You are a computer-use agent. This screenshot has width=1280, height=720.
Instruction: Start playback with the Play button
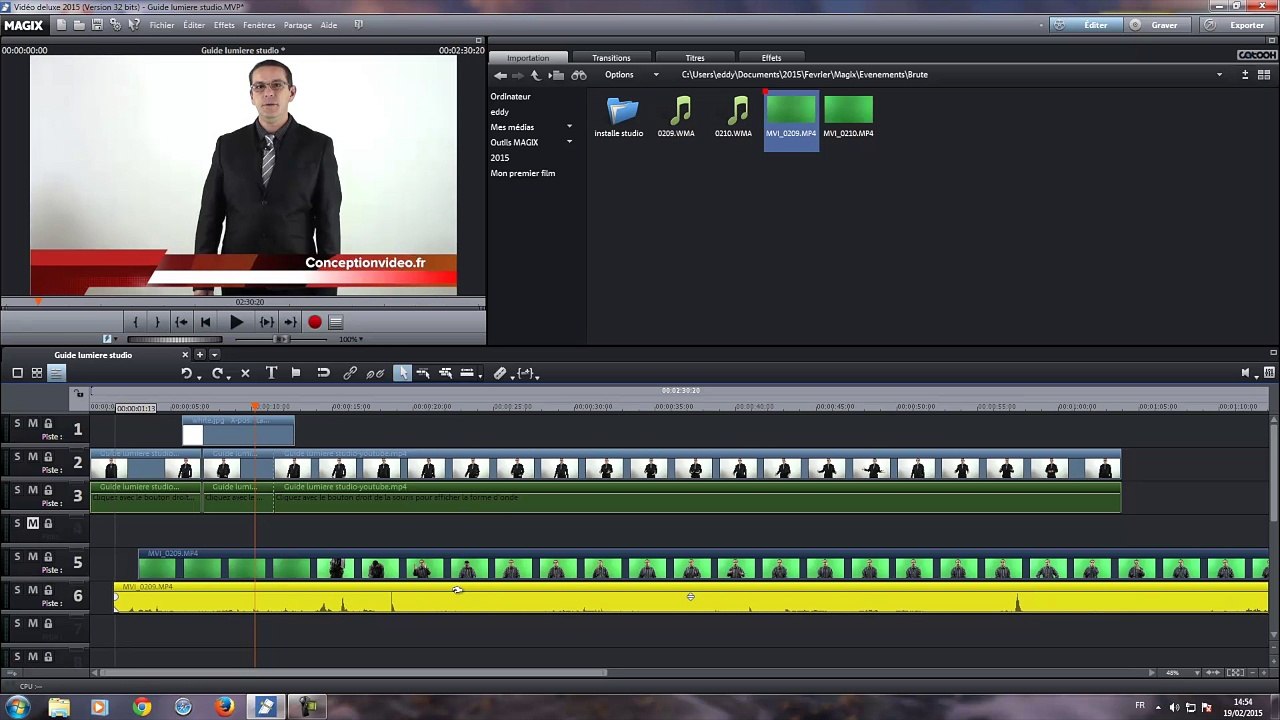(236, 322)
